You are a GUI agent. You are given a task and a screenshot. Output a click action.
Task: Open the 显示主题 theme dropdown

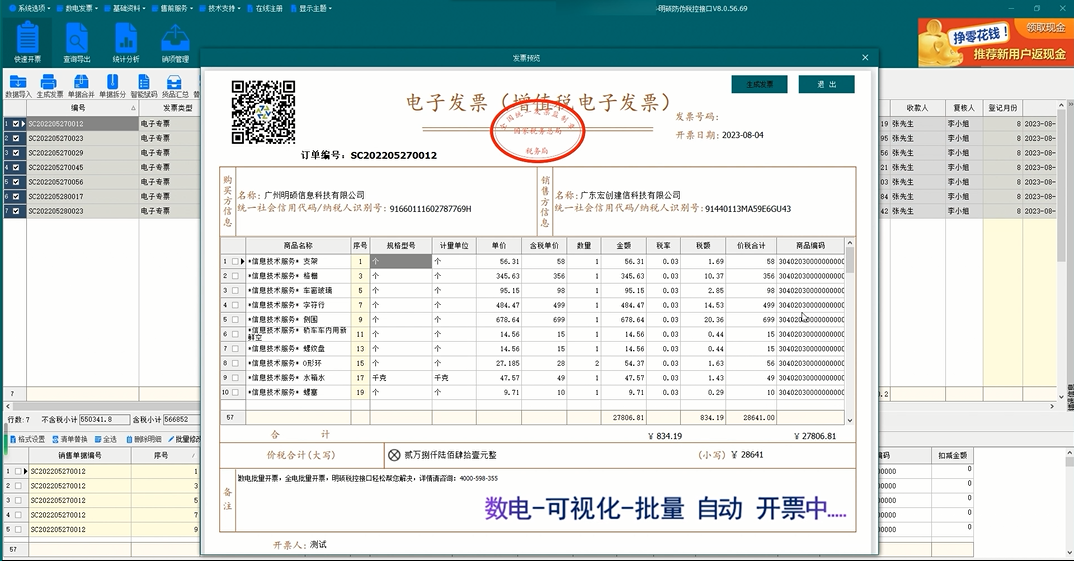pyautogui.click(x=314, y=8)
